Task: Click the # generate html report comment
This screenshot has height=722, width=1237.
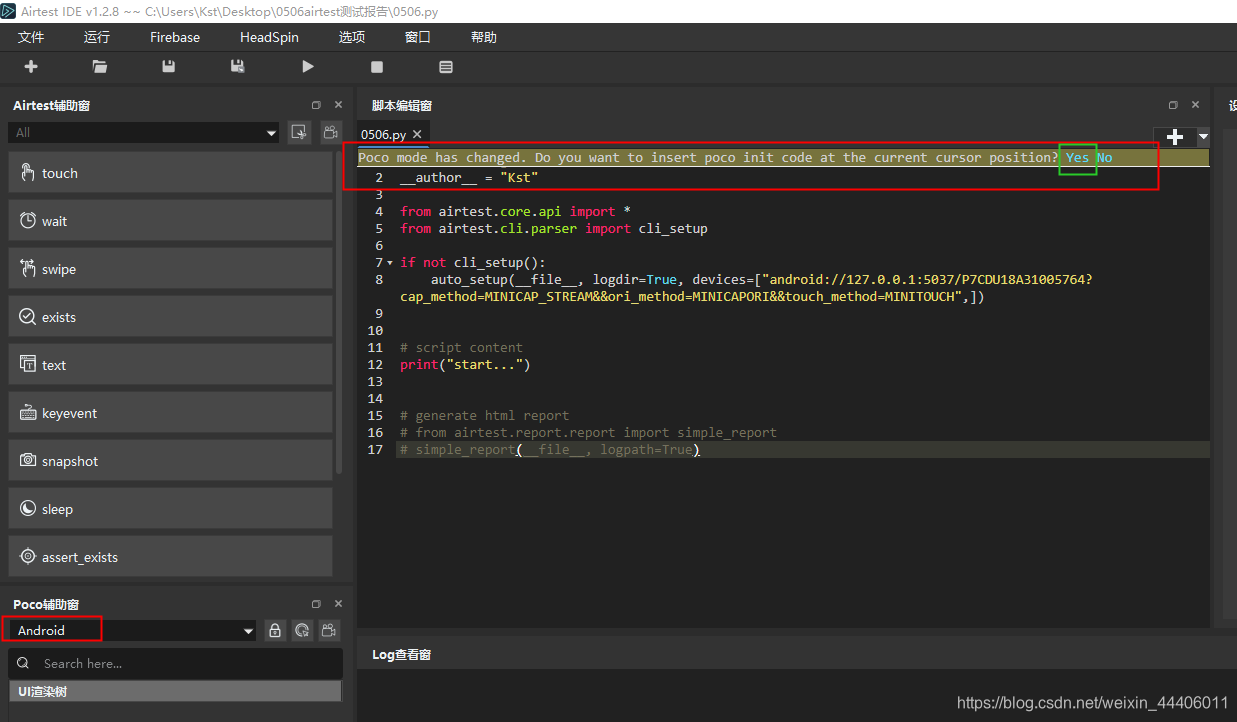Action: 484,416
